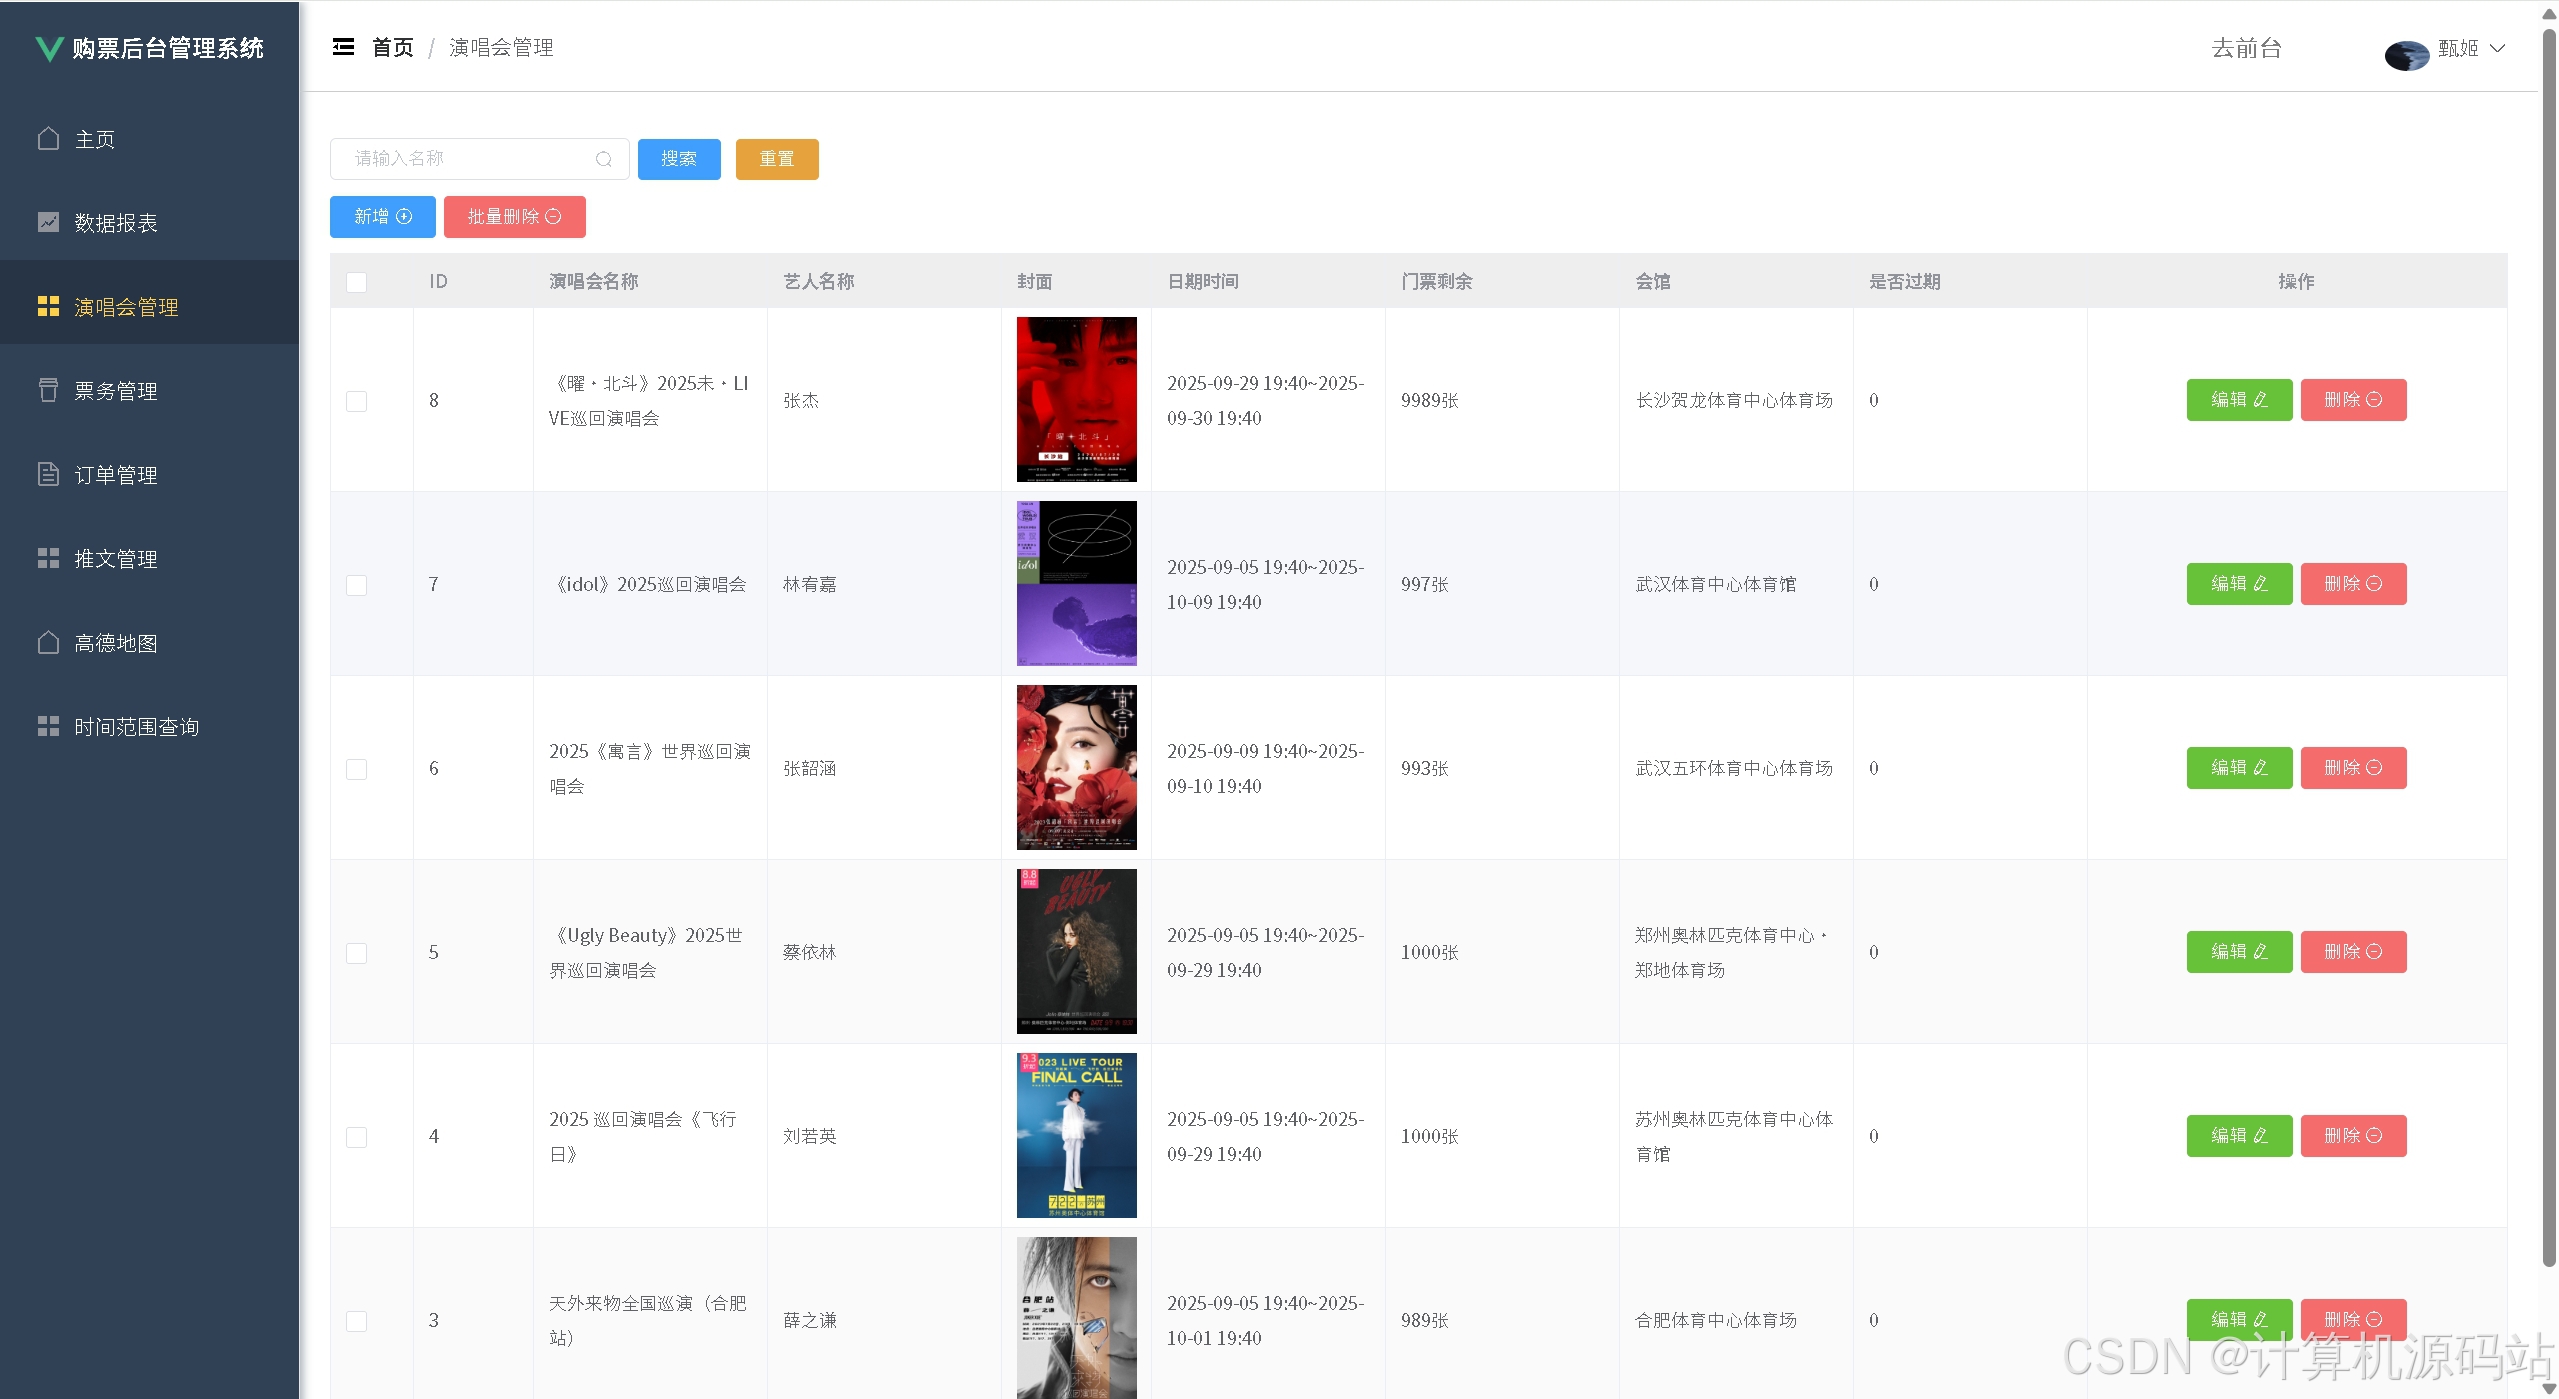Open 高德地图 in the sidebar
Screen dimensions: 2559x1399
coord(150,643)
